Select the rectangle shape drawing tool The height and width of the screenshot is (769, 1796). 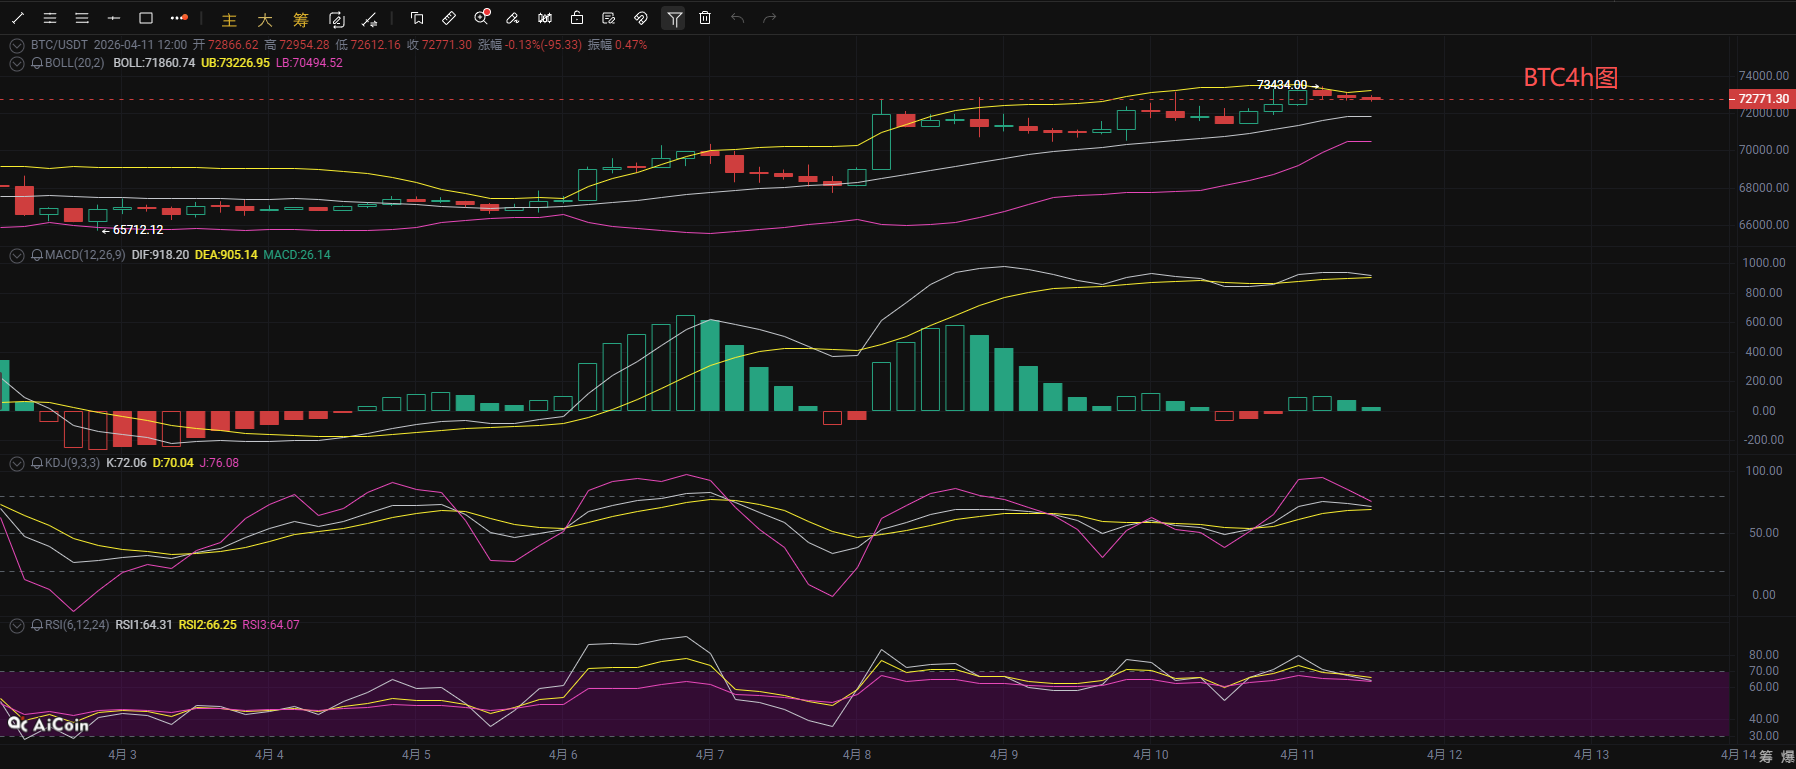[x=146, y=18]
